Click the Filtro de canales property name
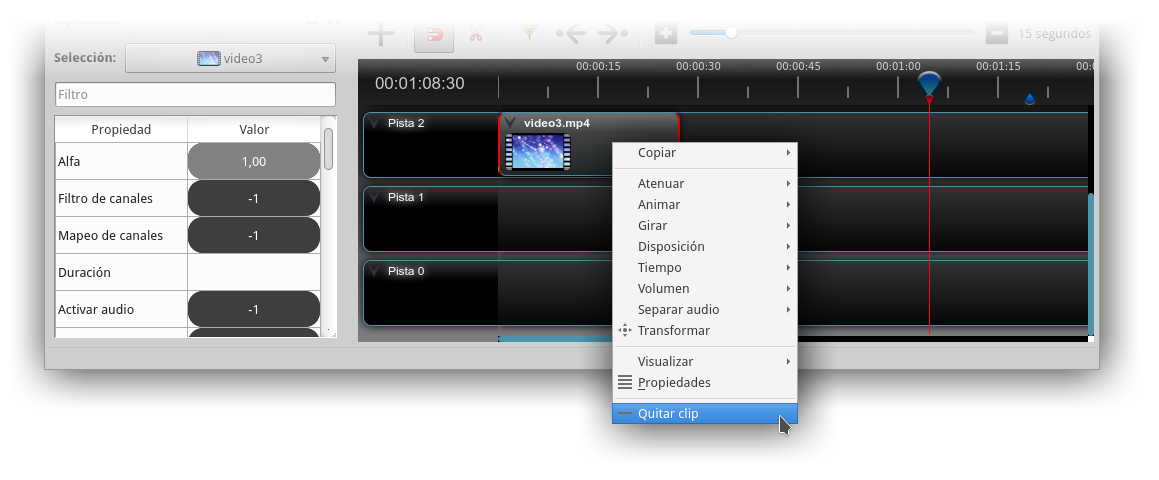The image size is (1159, 480). click(x=105, y=198)
